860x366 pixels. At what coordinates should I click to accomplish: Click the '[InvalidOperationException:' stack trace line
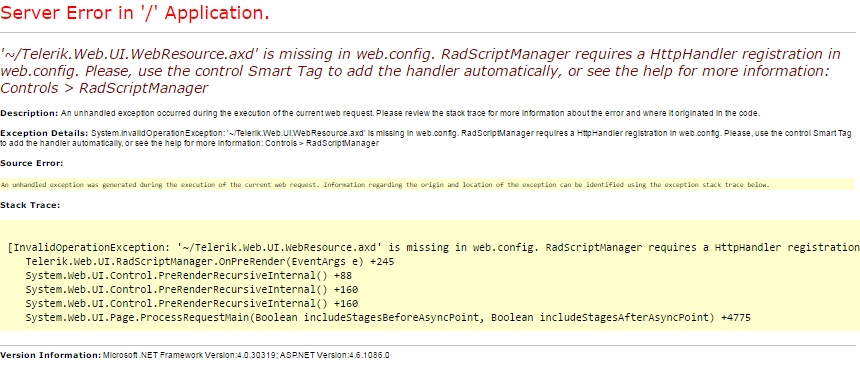(x=434, y=247)
